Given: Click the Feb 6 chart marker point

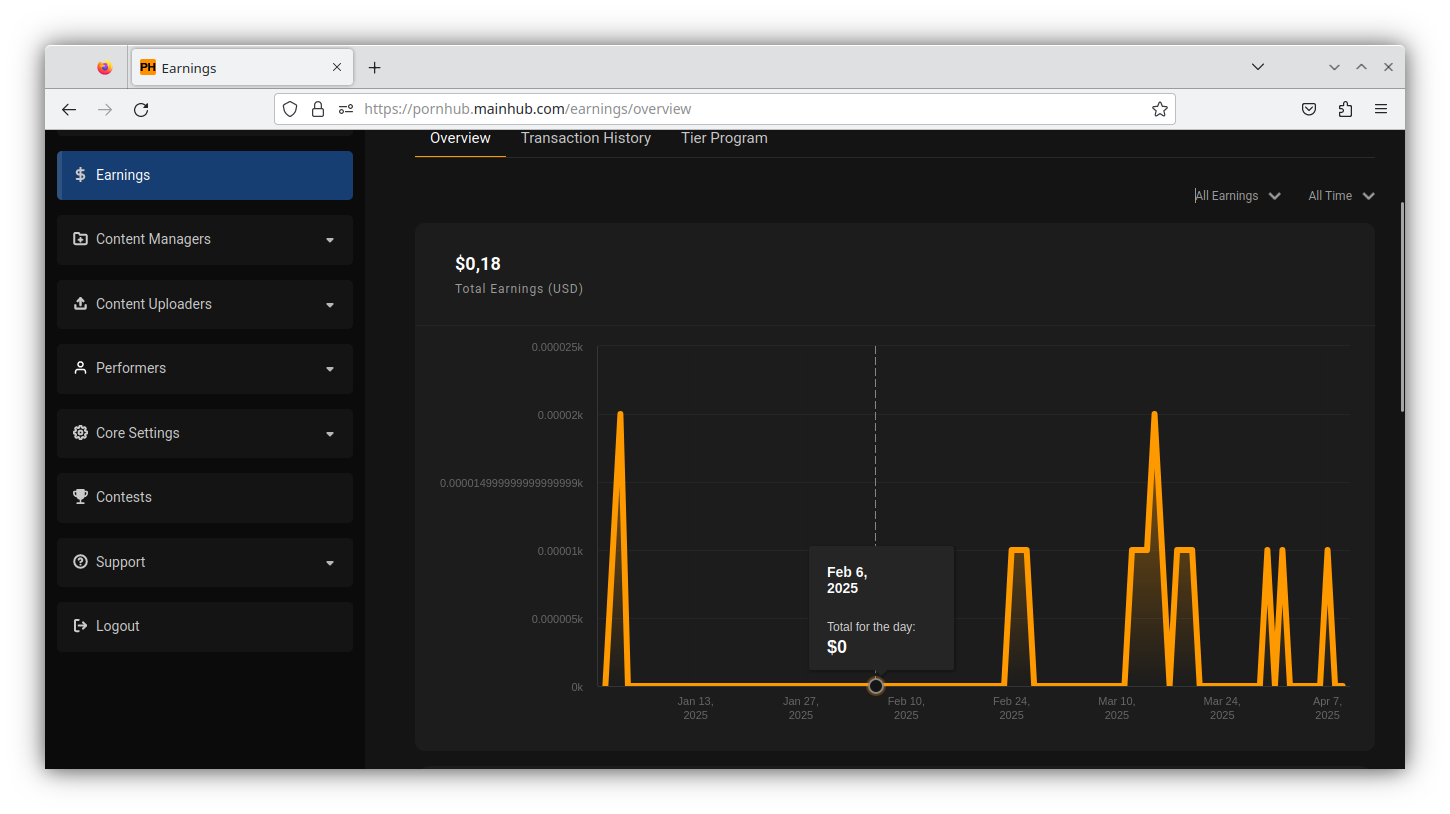Looking at the screenshot, I should click(875, 685).
